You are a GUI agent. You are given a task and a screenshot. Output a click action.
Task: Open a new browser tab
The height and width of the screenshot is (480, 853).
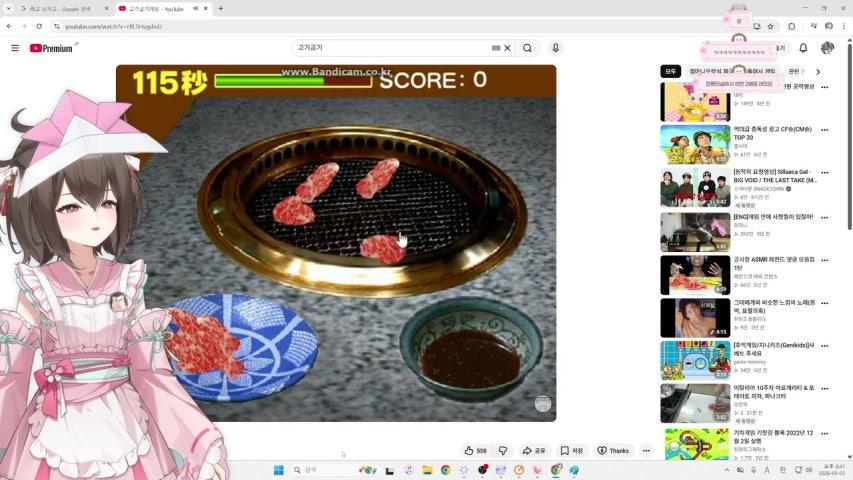pyautogui.click(x=220, y=9)
